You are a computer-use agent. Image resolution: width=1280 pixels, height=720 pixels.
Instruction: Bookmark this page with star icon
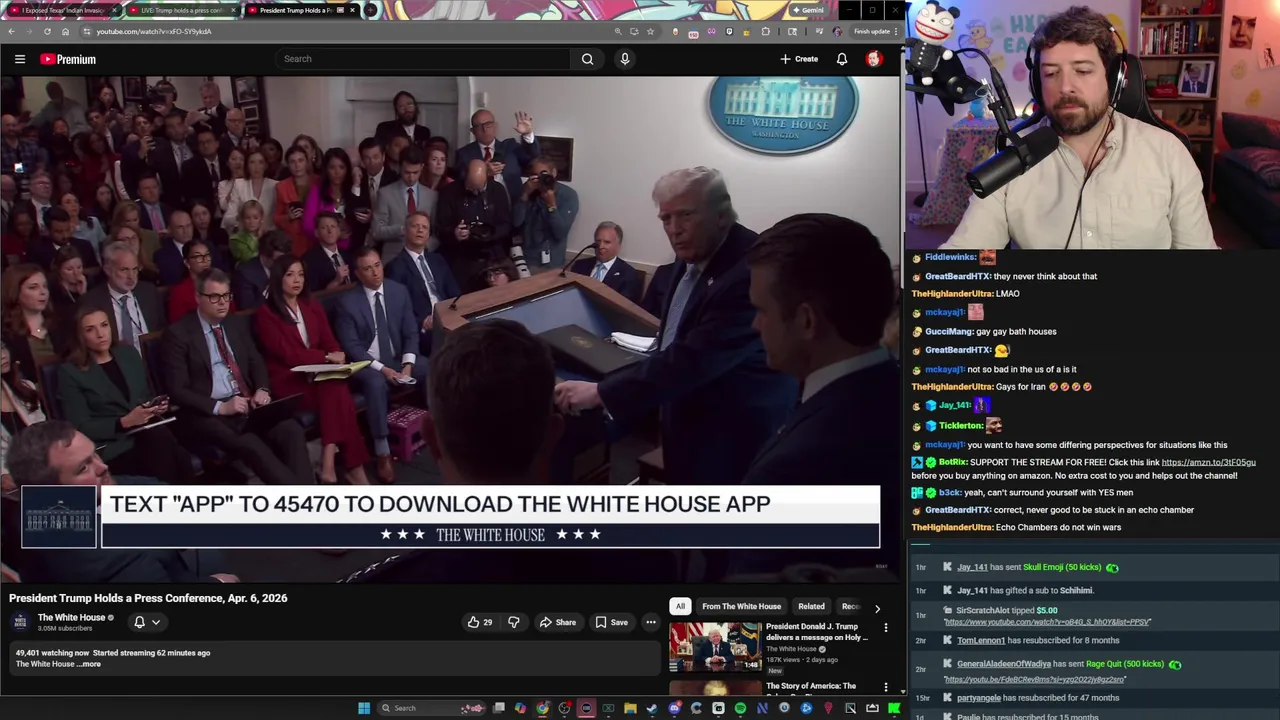click(650, 31)
